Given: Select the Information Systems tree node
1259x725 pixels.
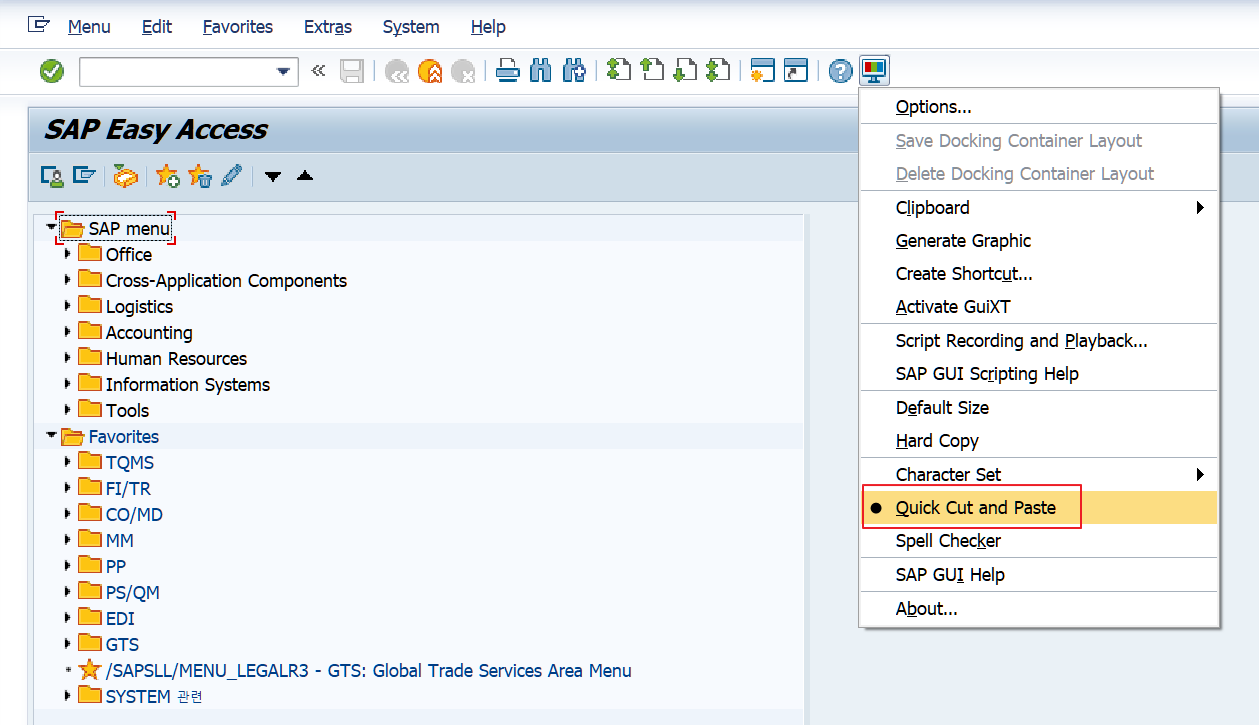Looking at the screenshot, I should pyautogui.click(x=188, y=385).
